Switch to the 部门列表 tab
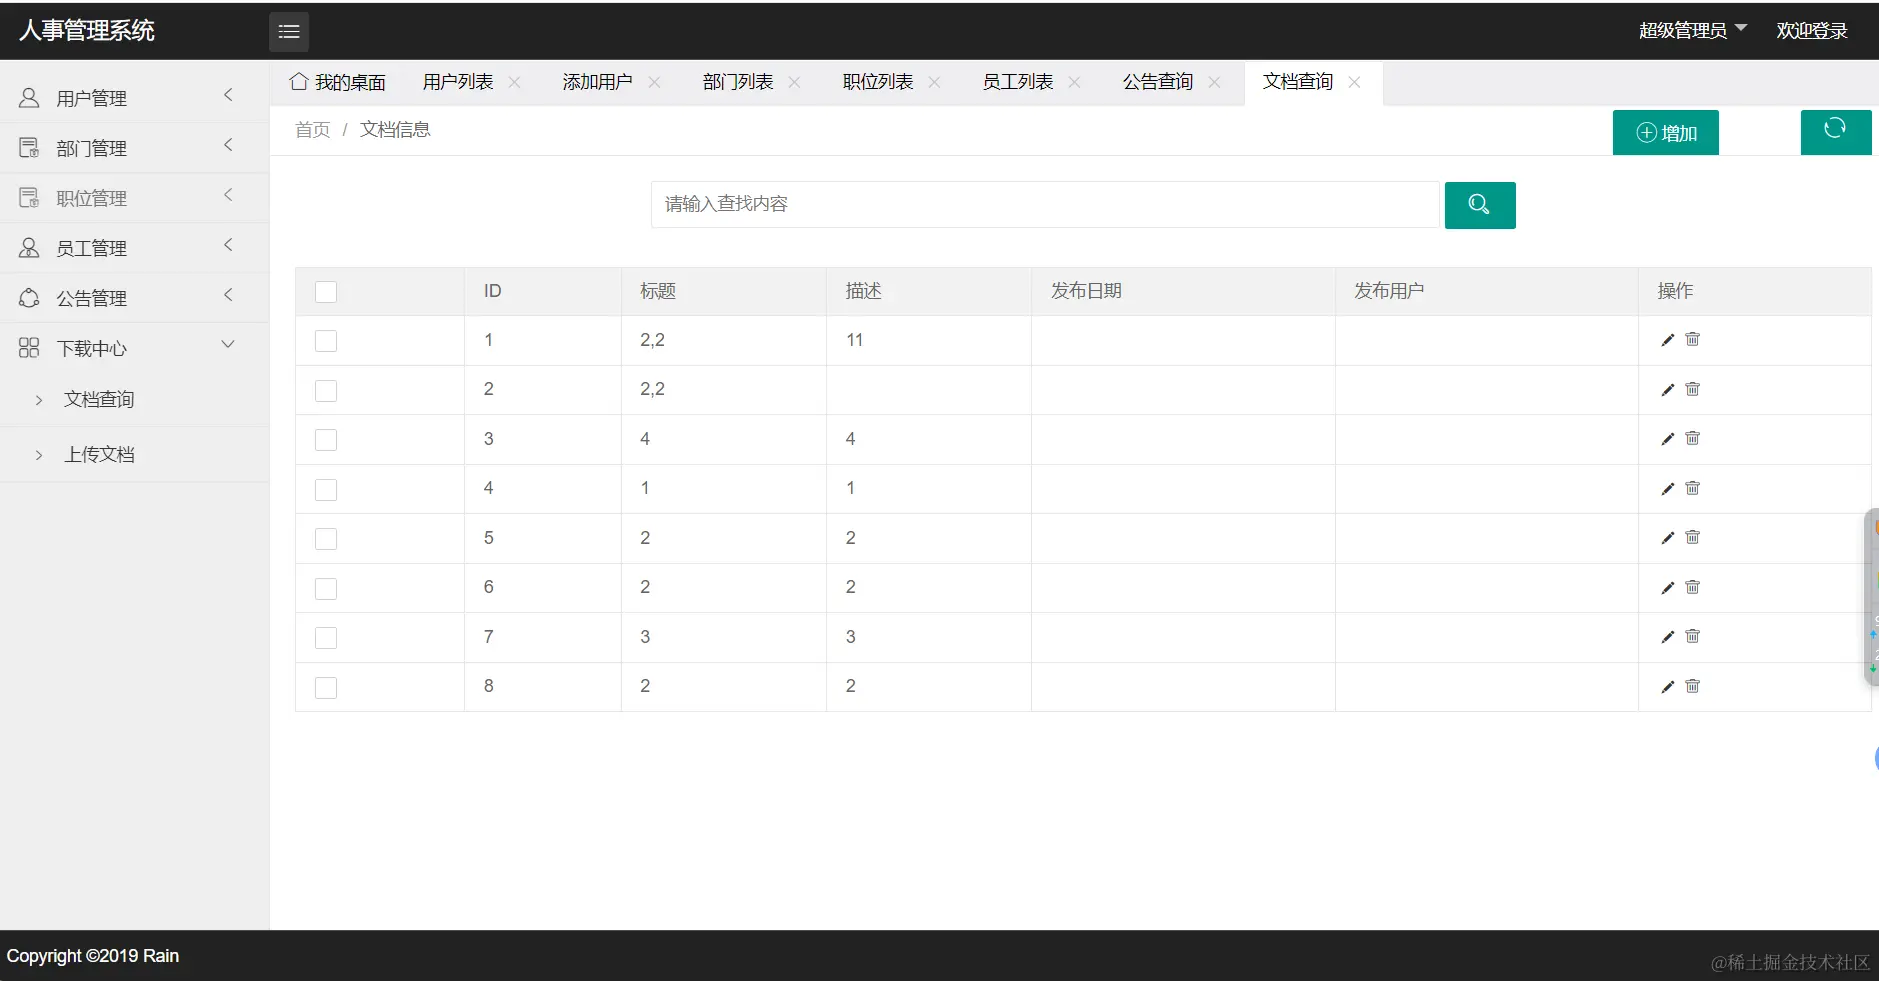The width and height of the screenshot is (1879, 981). (x=738, y=82)
